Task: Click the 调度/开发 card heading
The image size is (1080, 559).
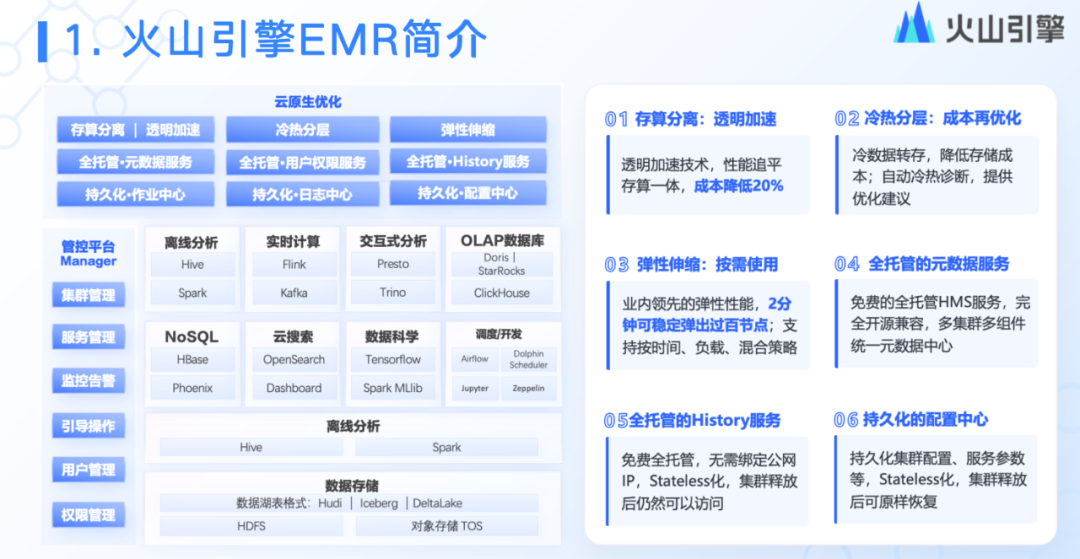Action: pos(499,335)
